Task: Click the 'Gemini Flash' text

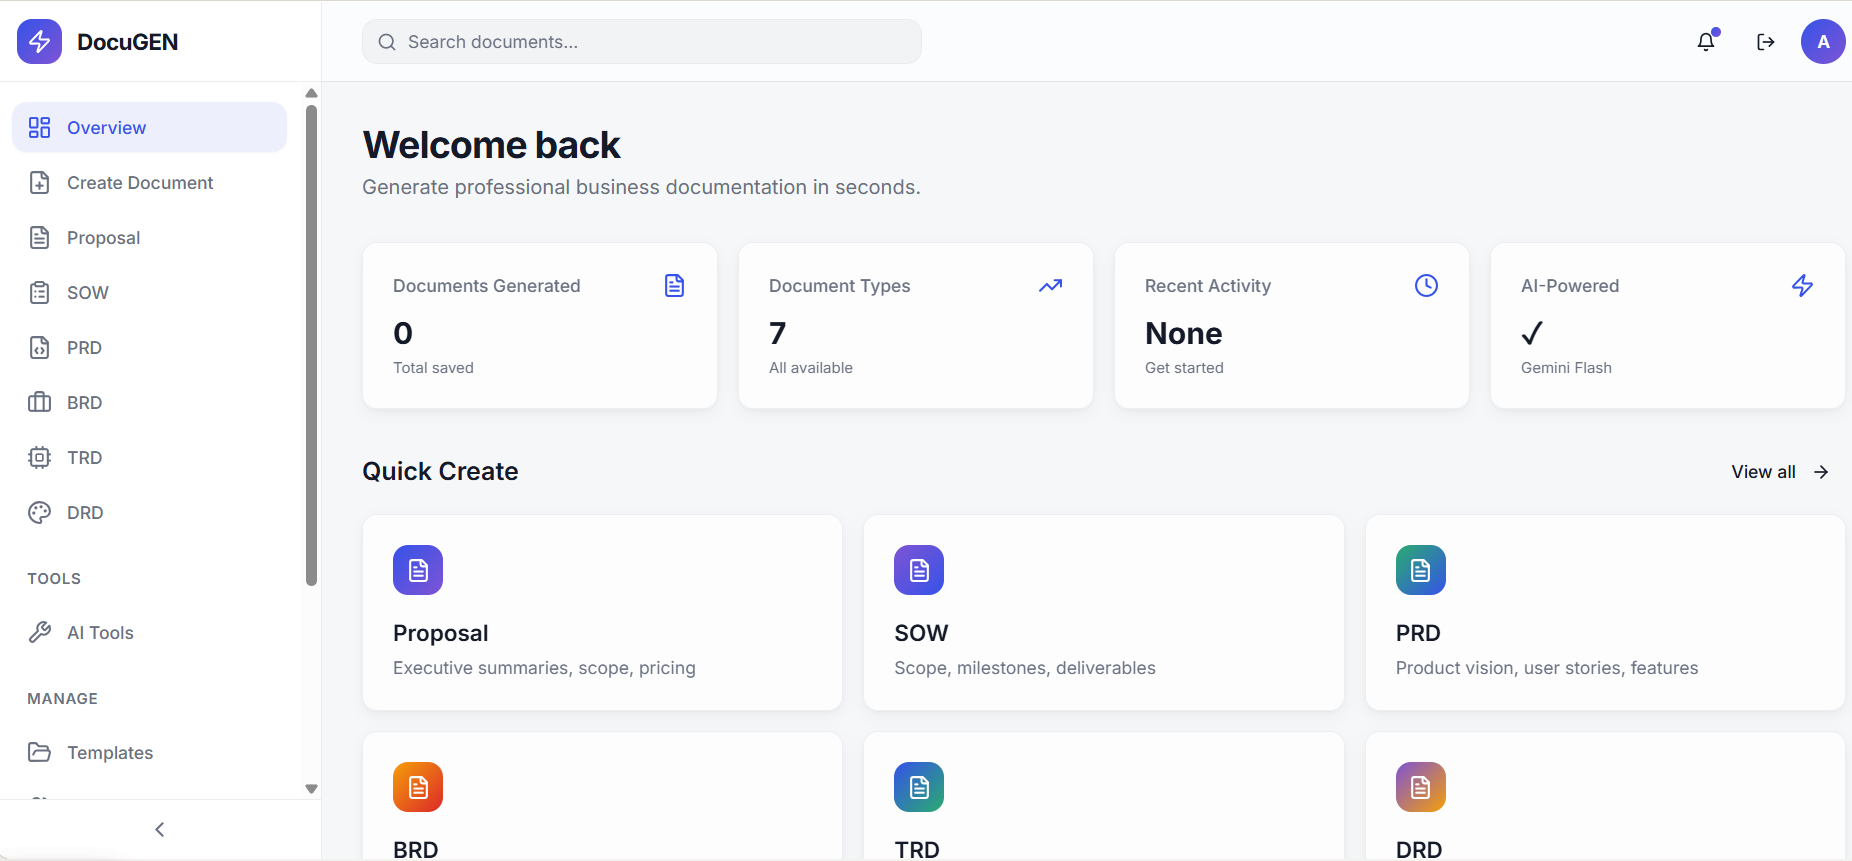Action: [1566, 368]
